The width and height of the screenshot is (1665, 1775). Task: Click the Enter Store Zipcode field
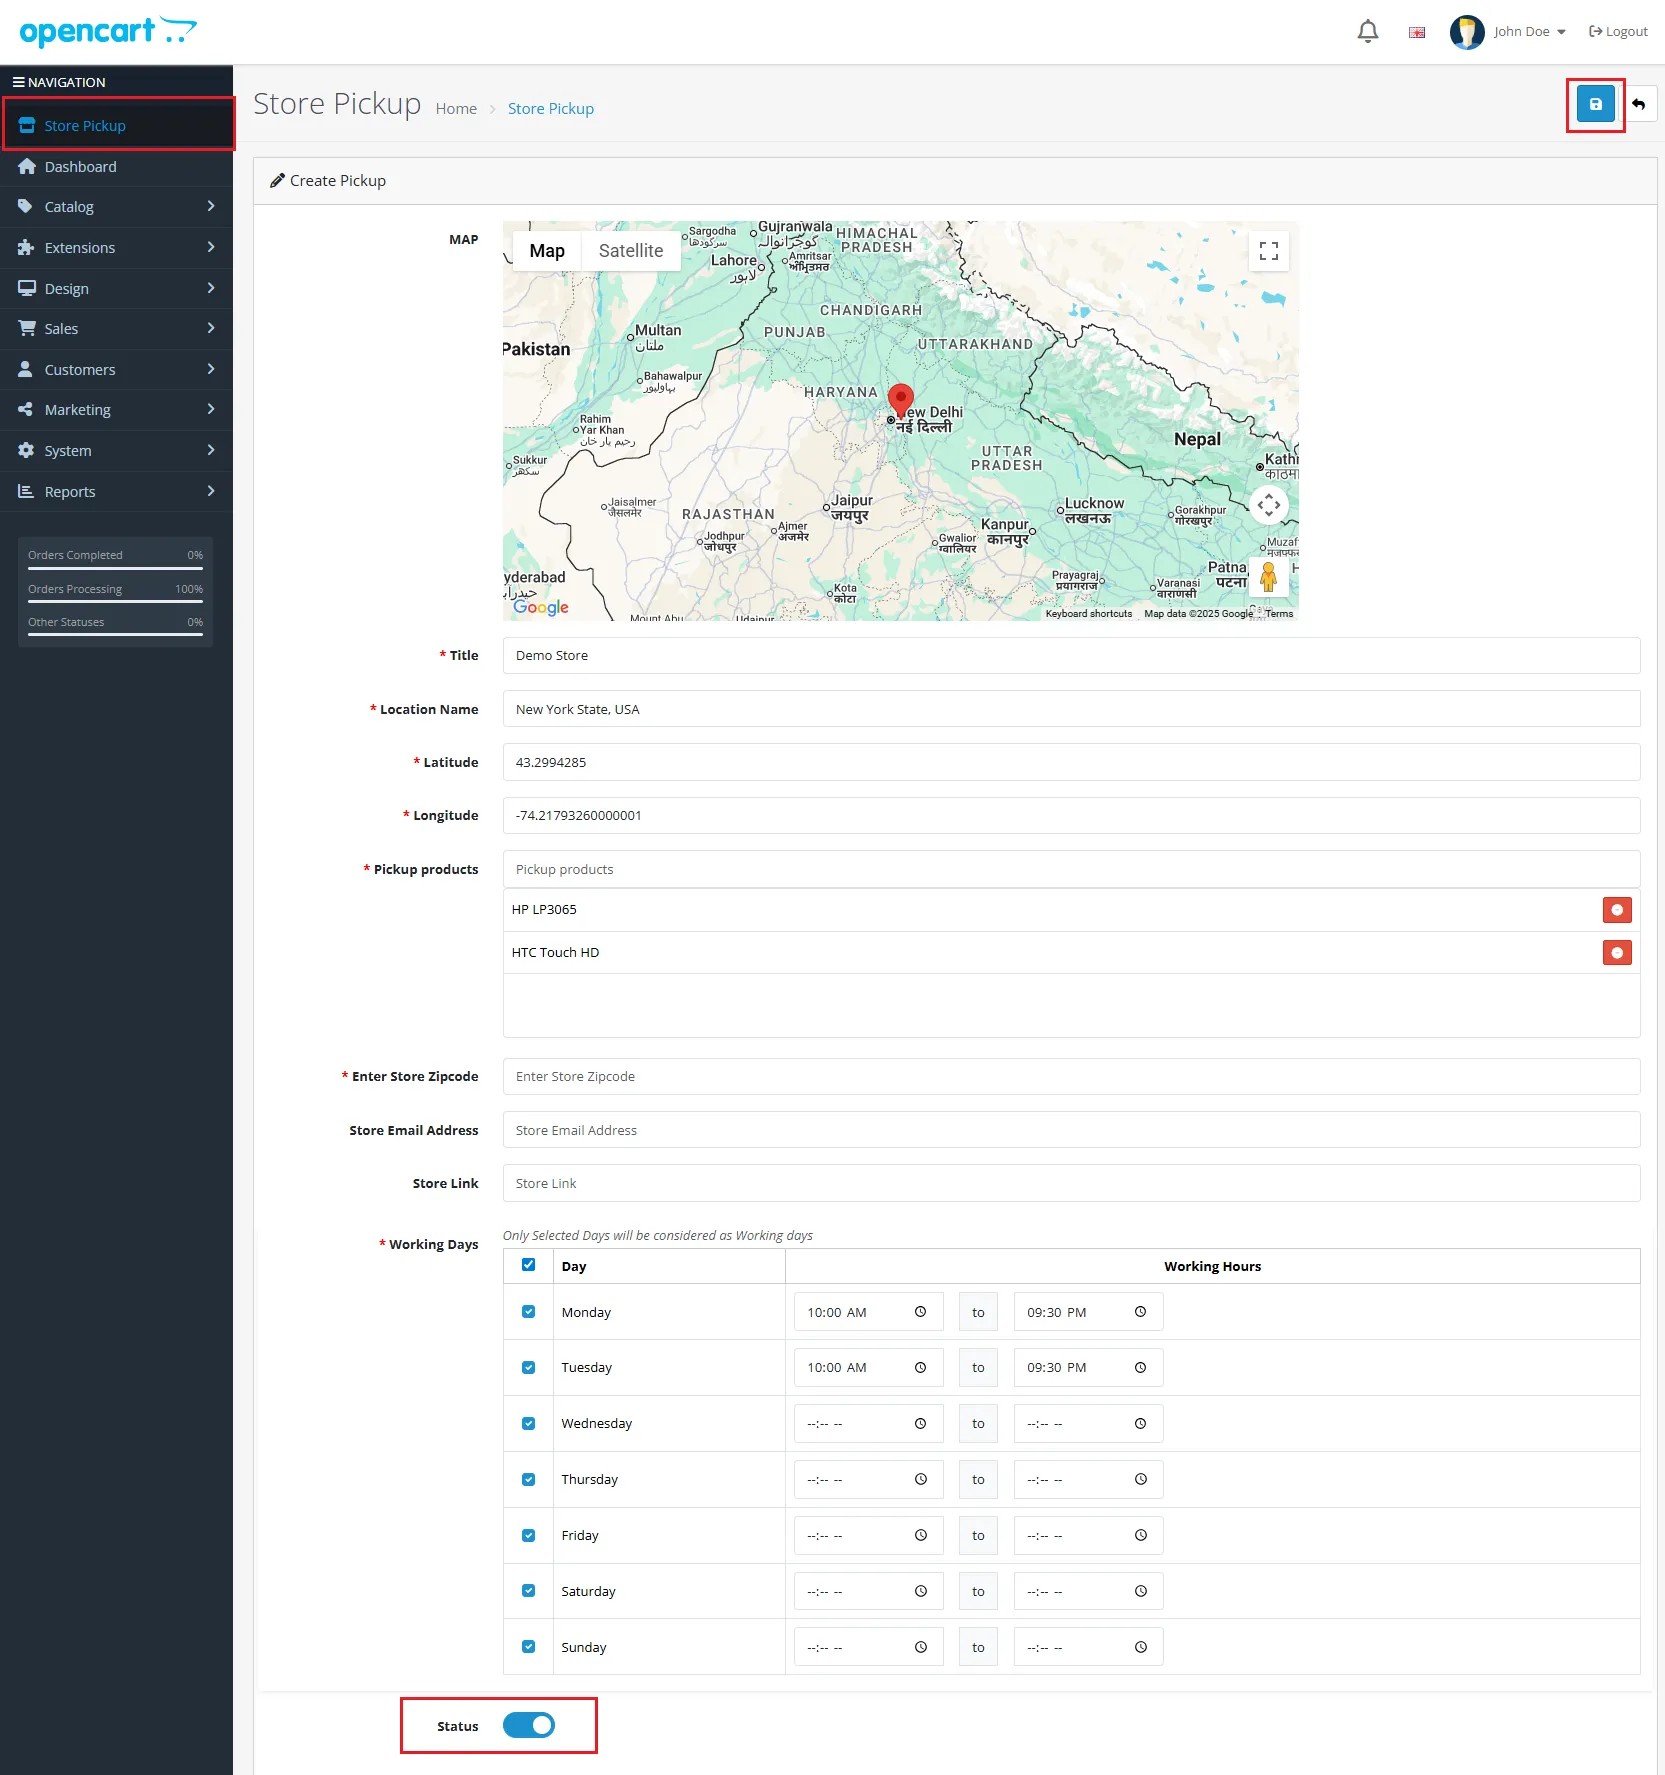pos(1070,1076)
